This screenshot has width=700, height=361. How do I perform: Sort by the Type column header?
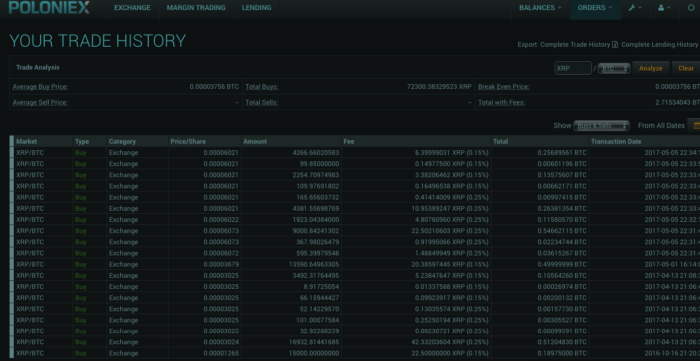82,141
